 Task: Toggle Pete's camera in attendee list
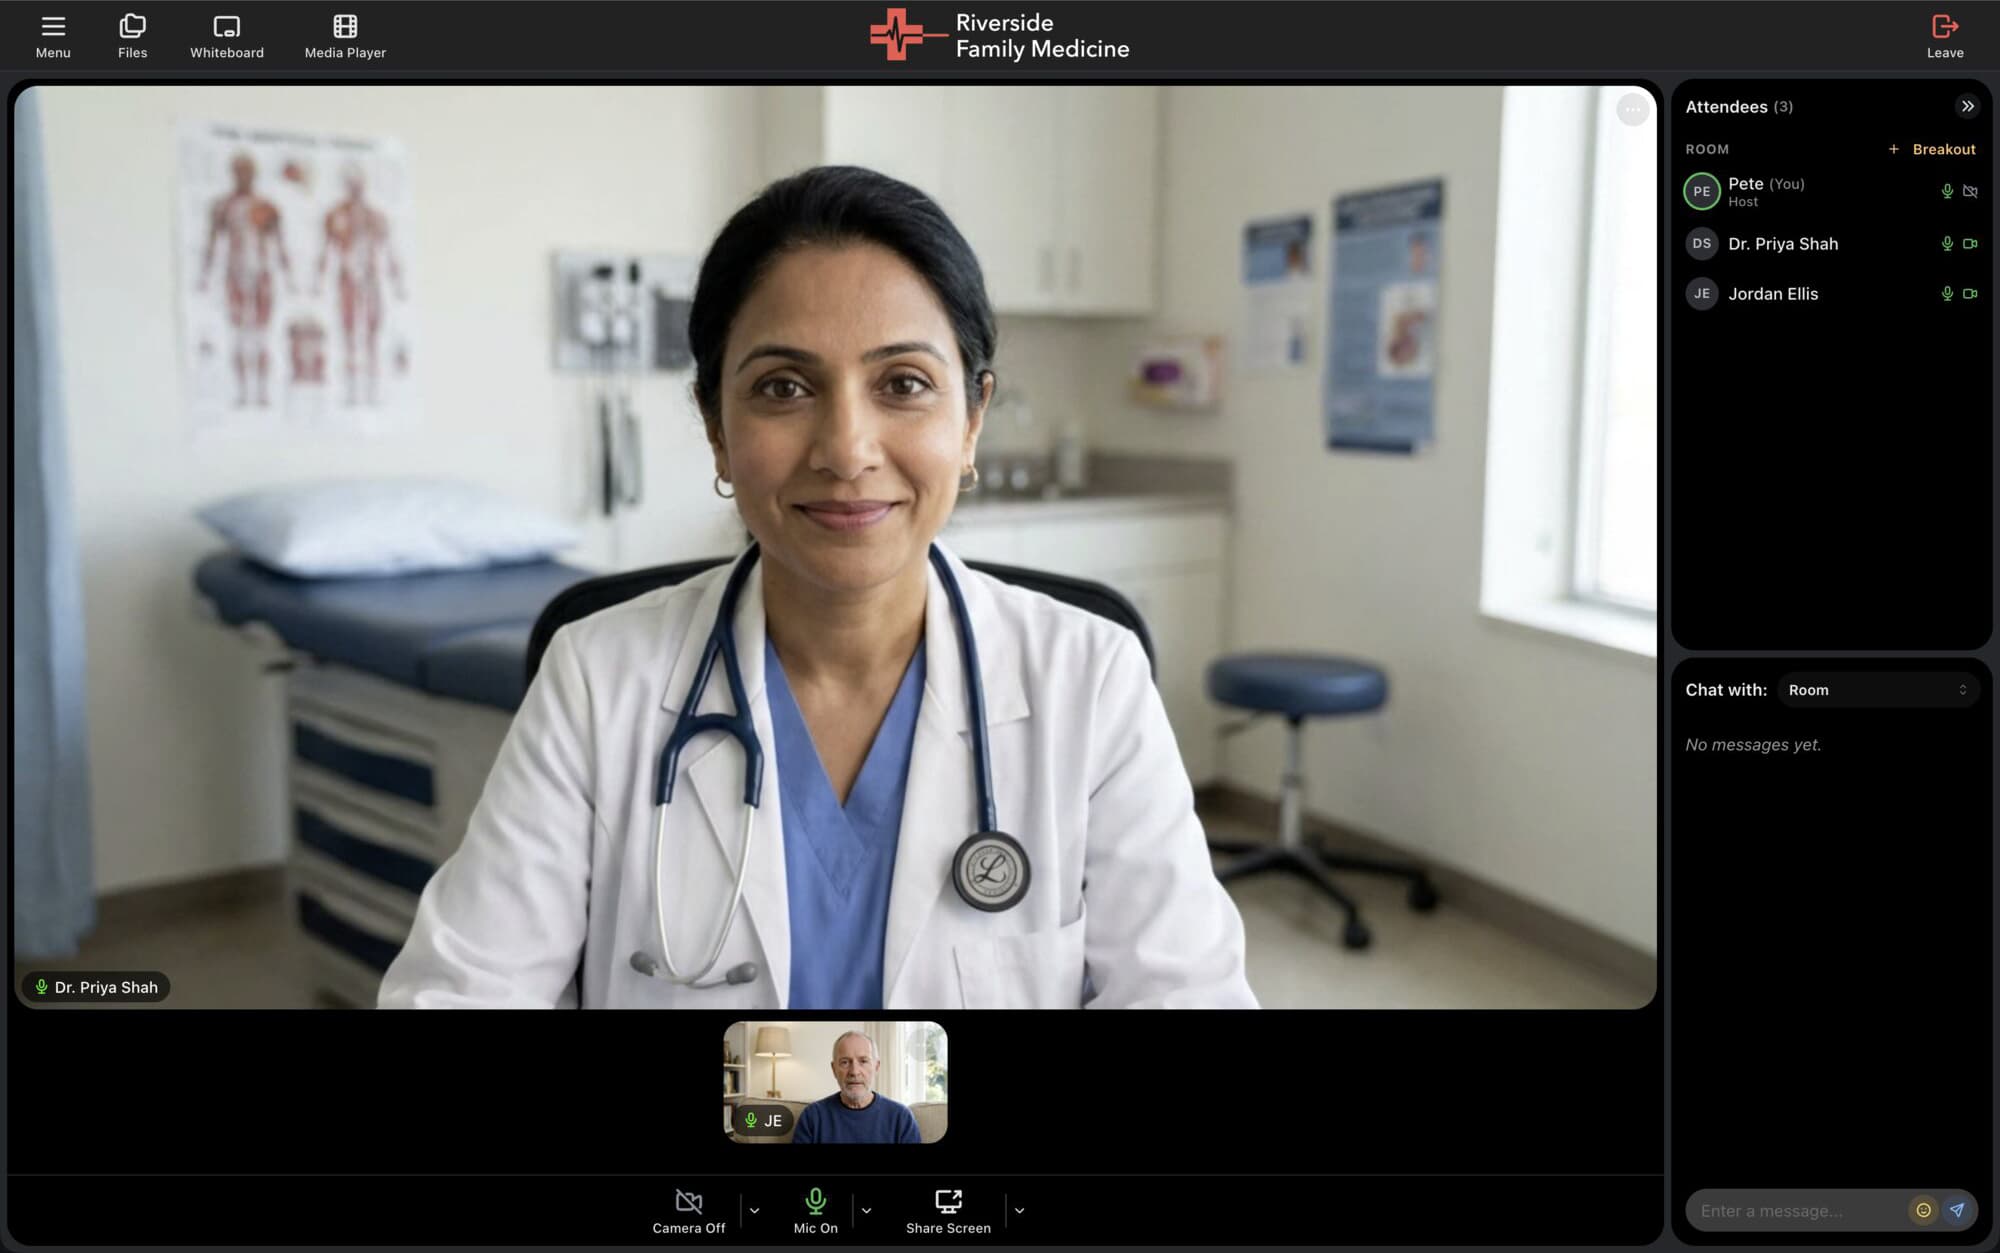1970,191
